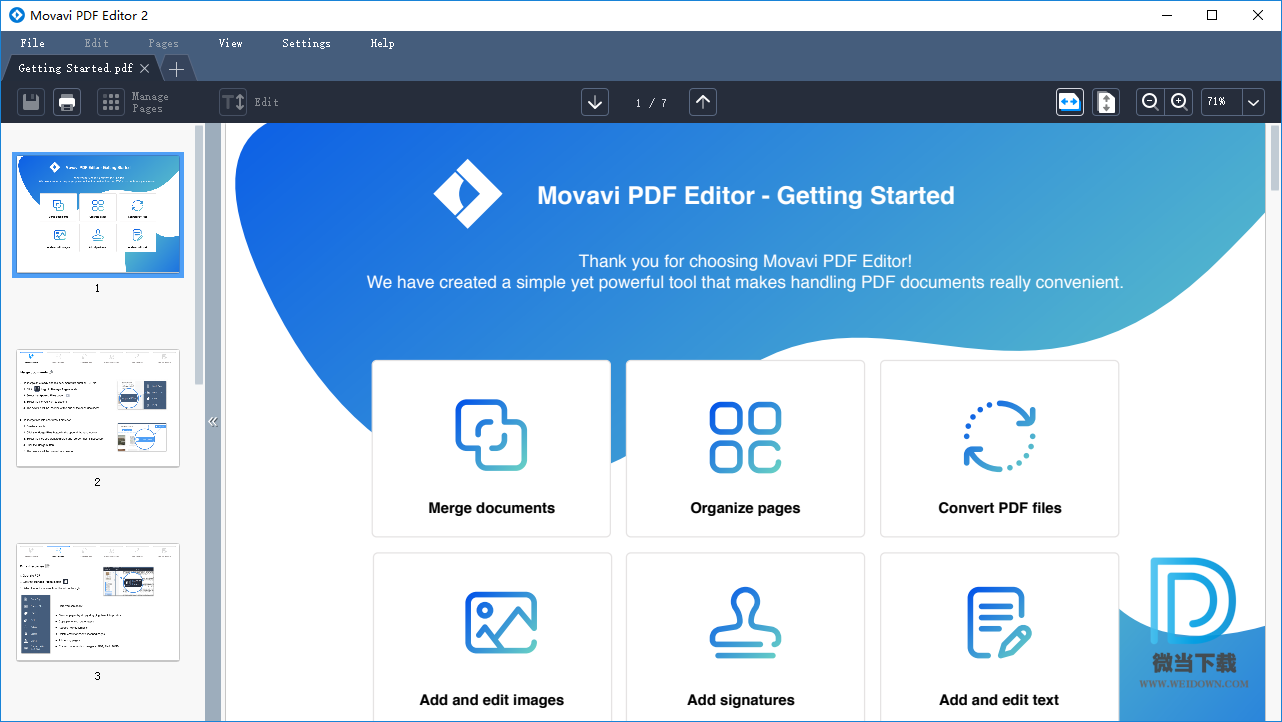The width and height of the screenshot is (1282, 722).
Task: Go to next page with down arrow
Action: (595, 102)
